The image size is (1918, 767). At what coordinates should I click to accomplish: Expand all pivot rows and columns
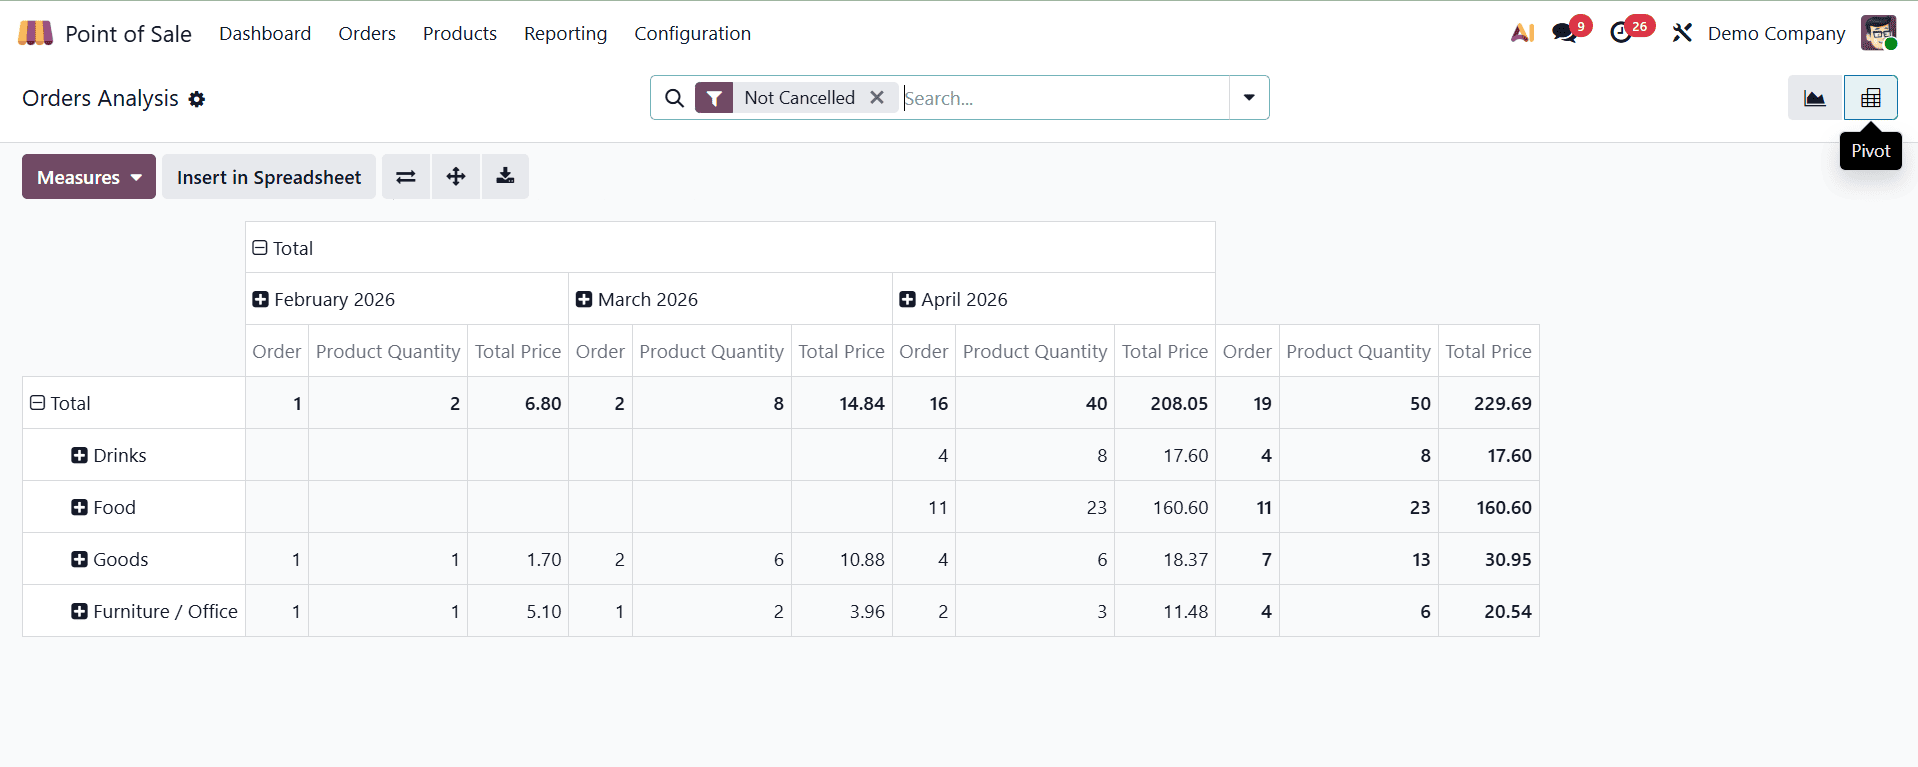[x=456, y=177]
